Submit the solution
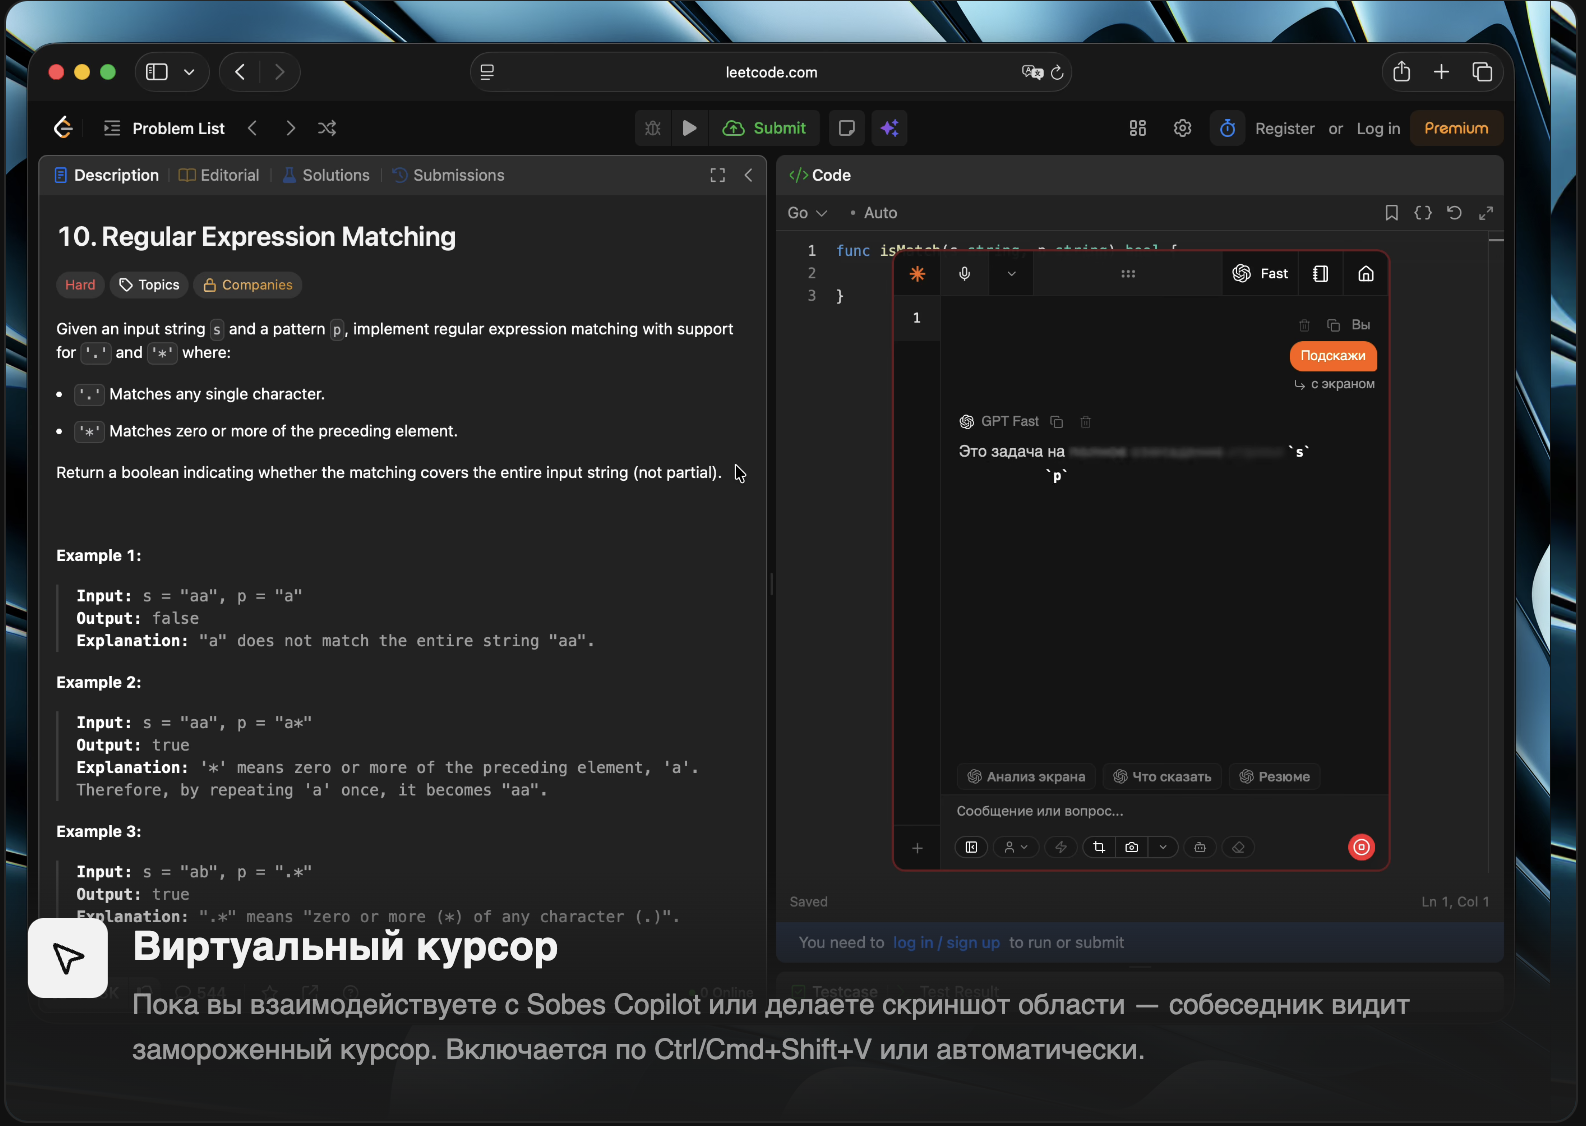 tap(765, 128)
